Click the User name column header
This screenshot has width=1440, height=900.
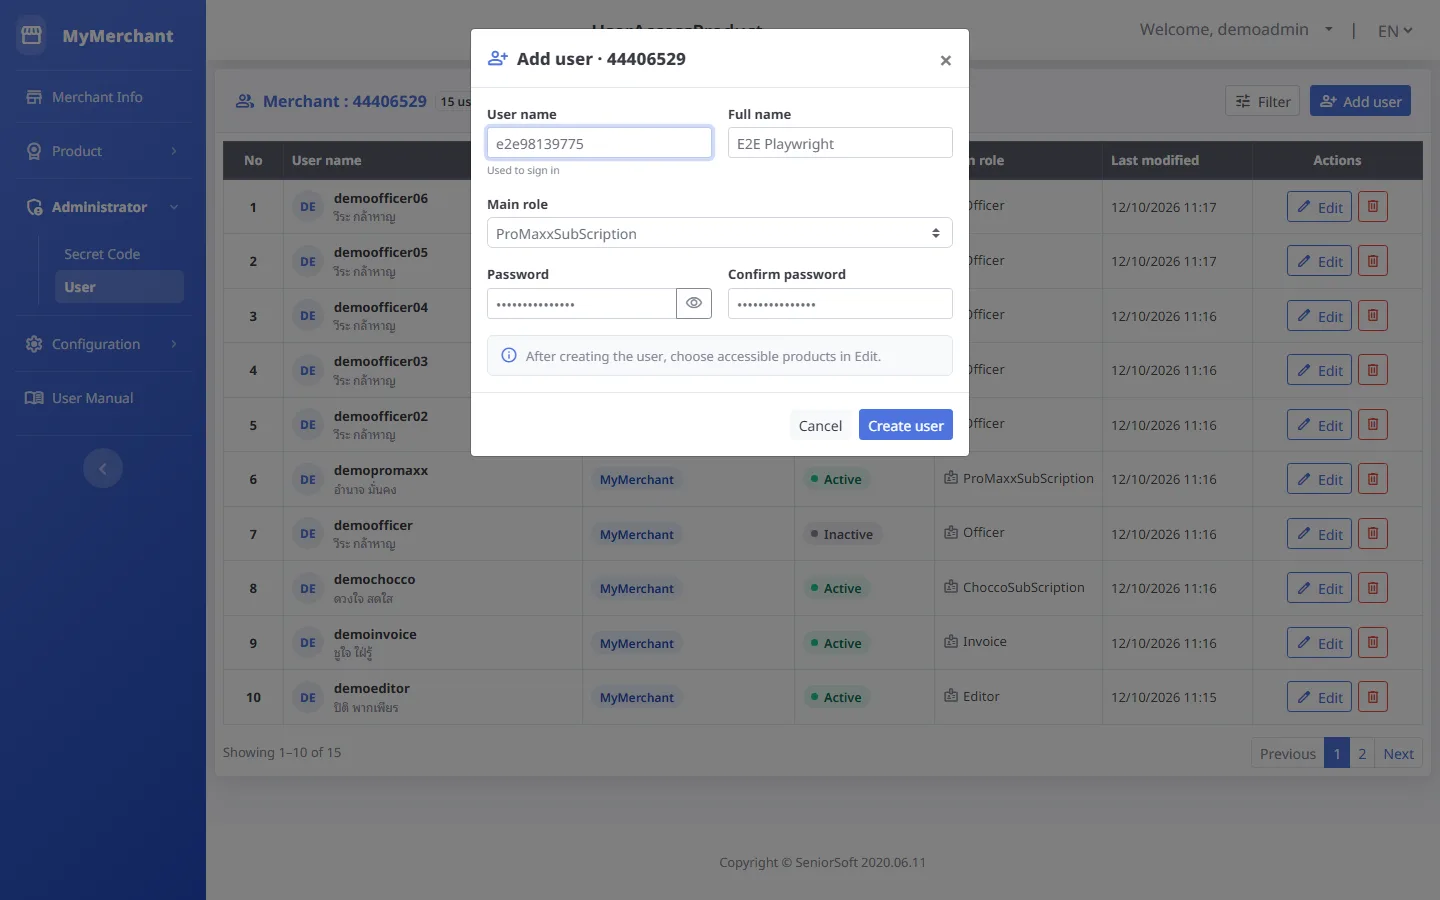[x=327, y=160]
